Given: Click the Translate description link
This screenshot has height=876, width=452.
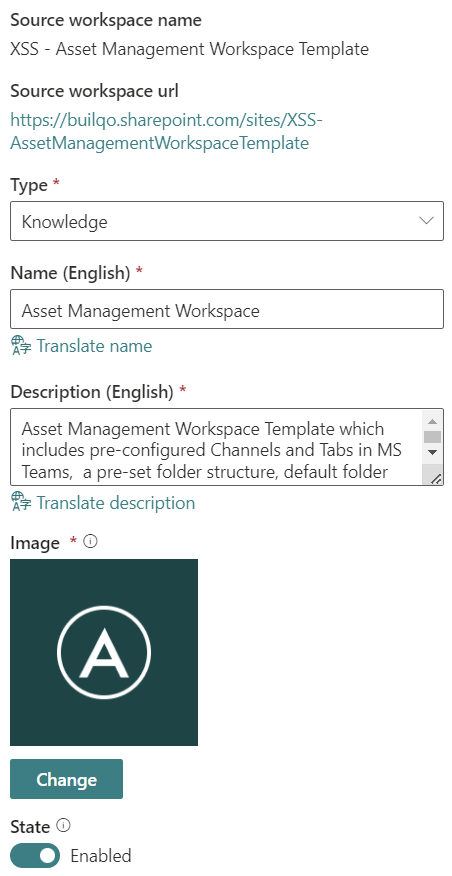Looking at the screenshot, I should [116, 503].
